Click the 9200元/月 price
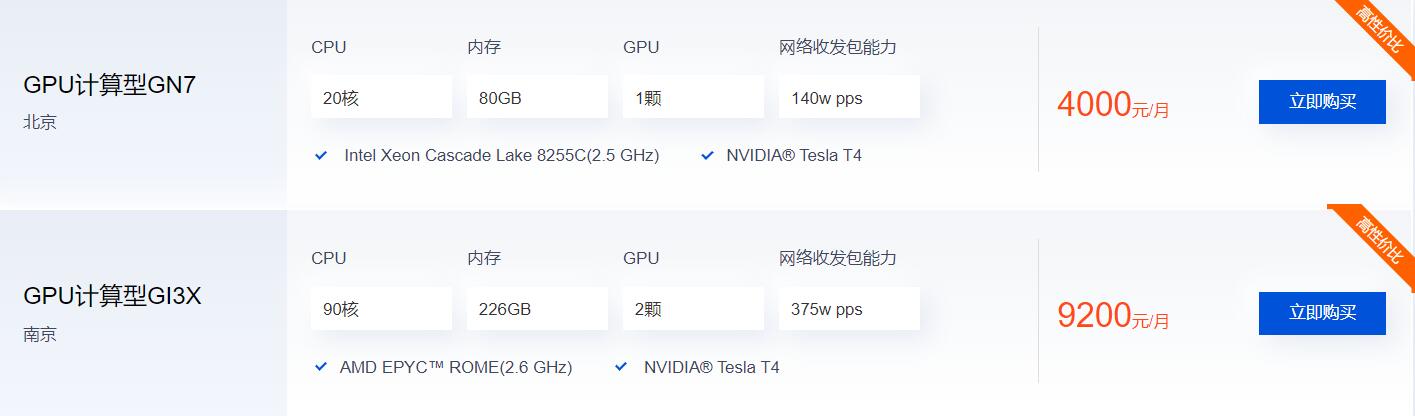This screenshot has width=1415, height=416. point(1113,315)
